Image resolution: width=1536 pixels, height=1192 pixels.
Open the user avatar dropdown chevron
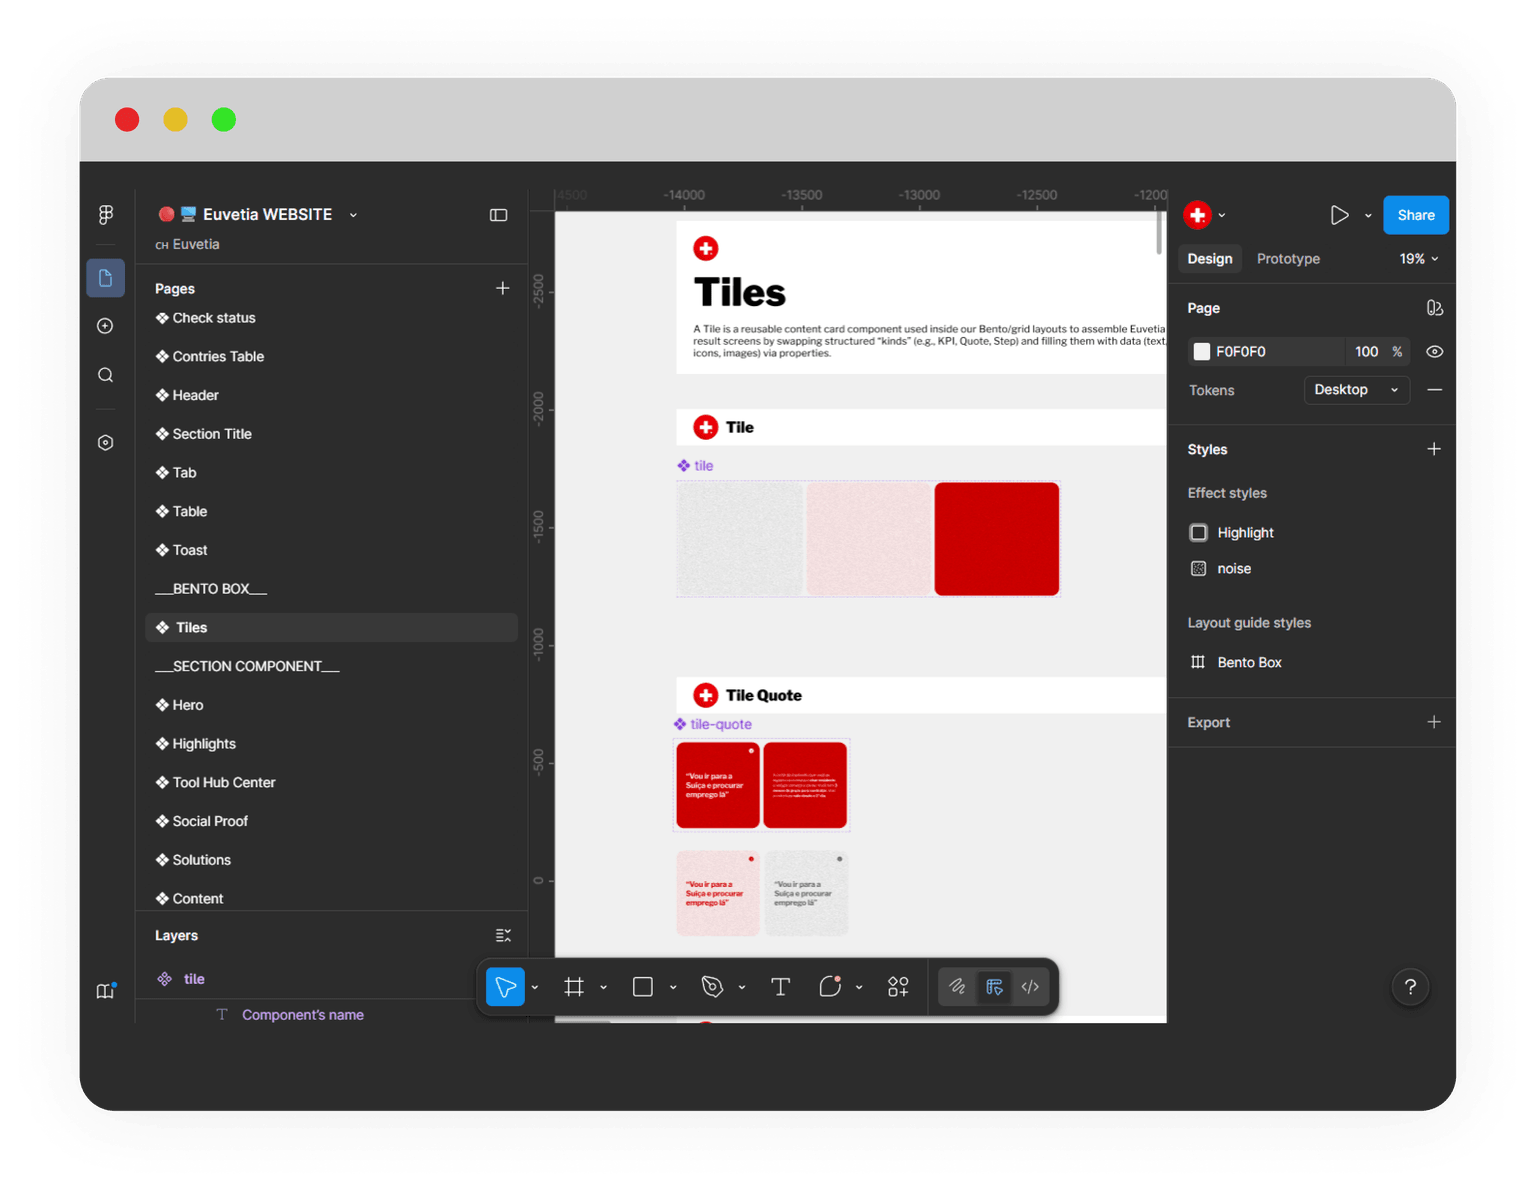[x=1222, y=216]
